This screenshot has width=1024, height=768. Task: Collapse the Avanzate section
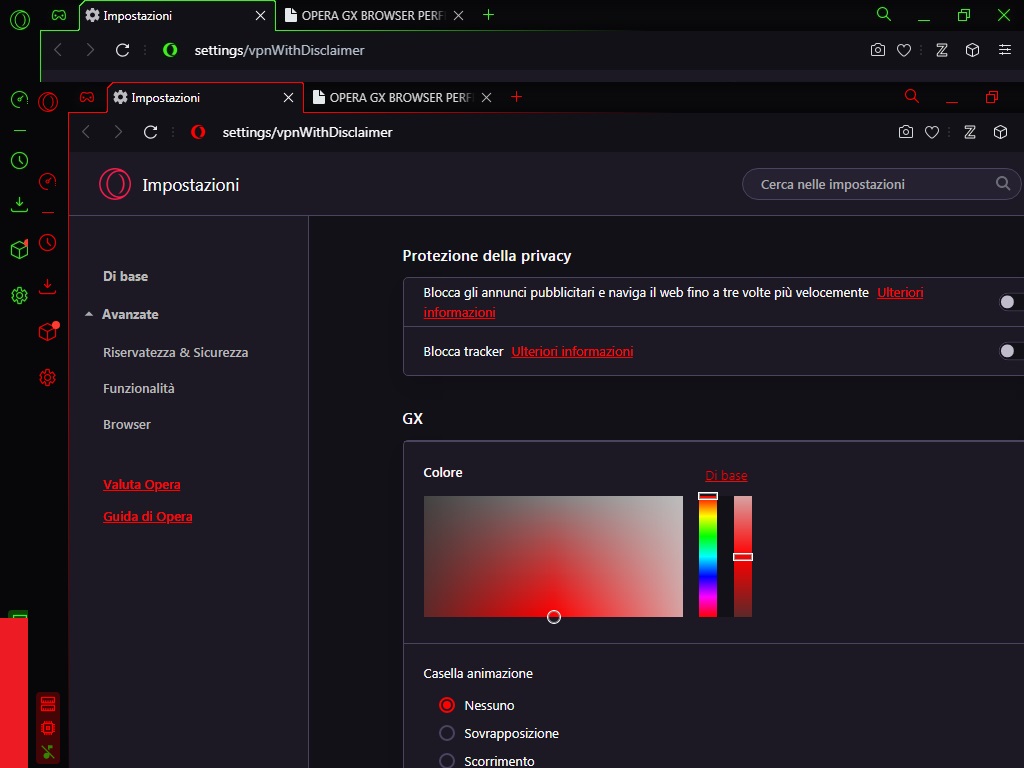[x=89, y=314]
